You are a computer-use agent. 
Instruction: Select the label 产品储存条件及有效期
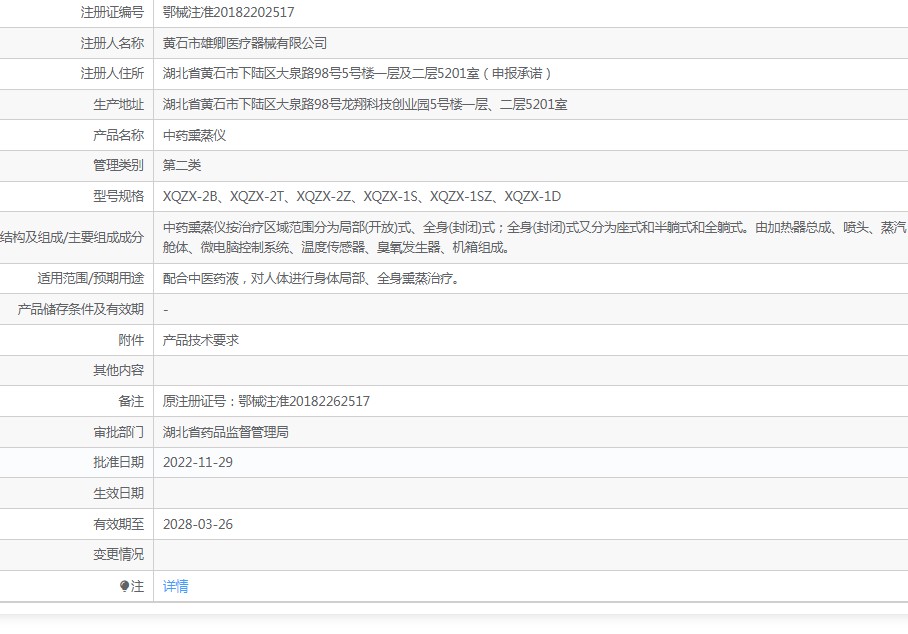point(80,309)
